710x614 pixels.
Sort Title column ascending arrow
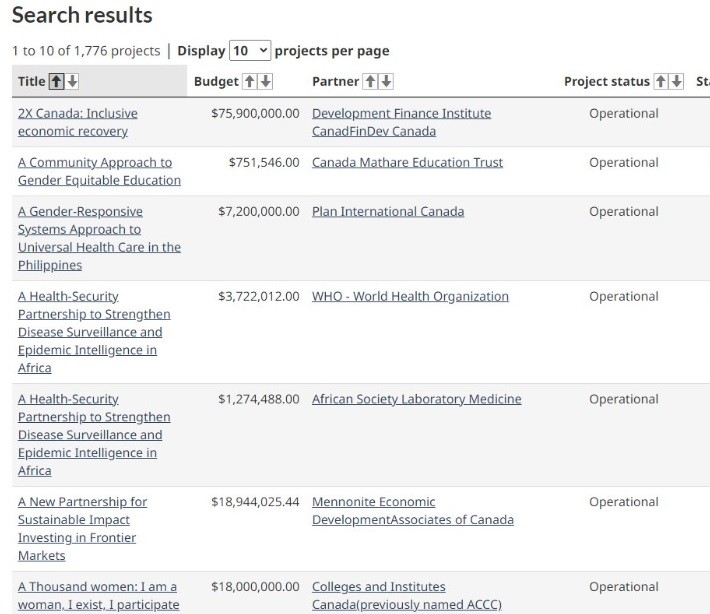[x=57, y=82]
